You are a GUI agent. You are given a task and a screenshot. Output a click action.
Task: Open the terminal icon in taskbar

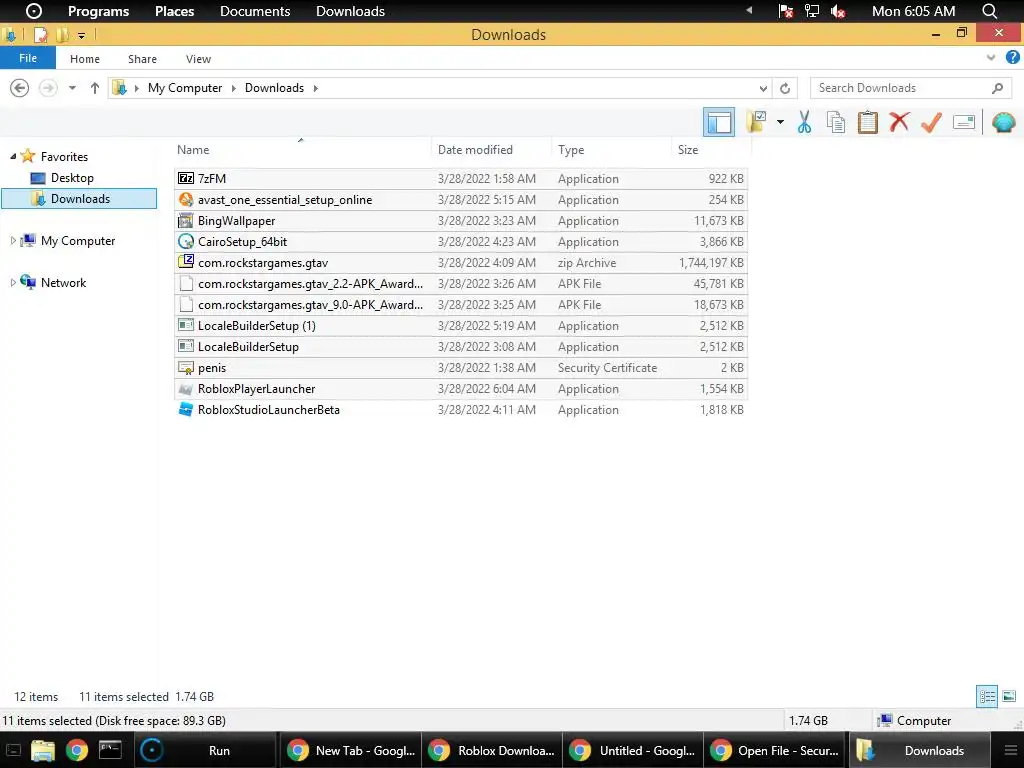(x=110, y=750)
